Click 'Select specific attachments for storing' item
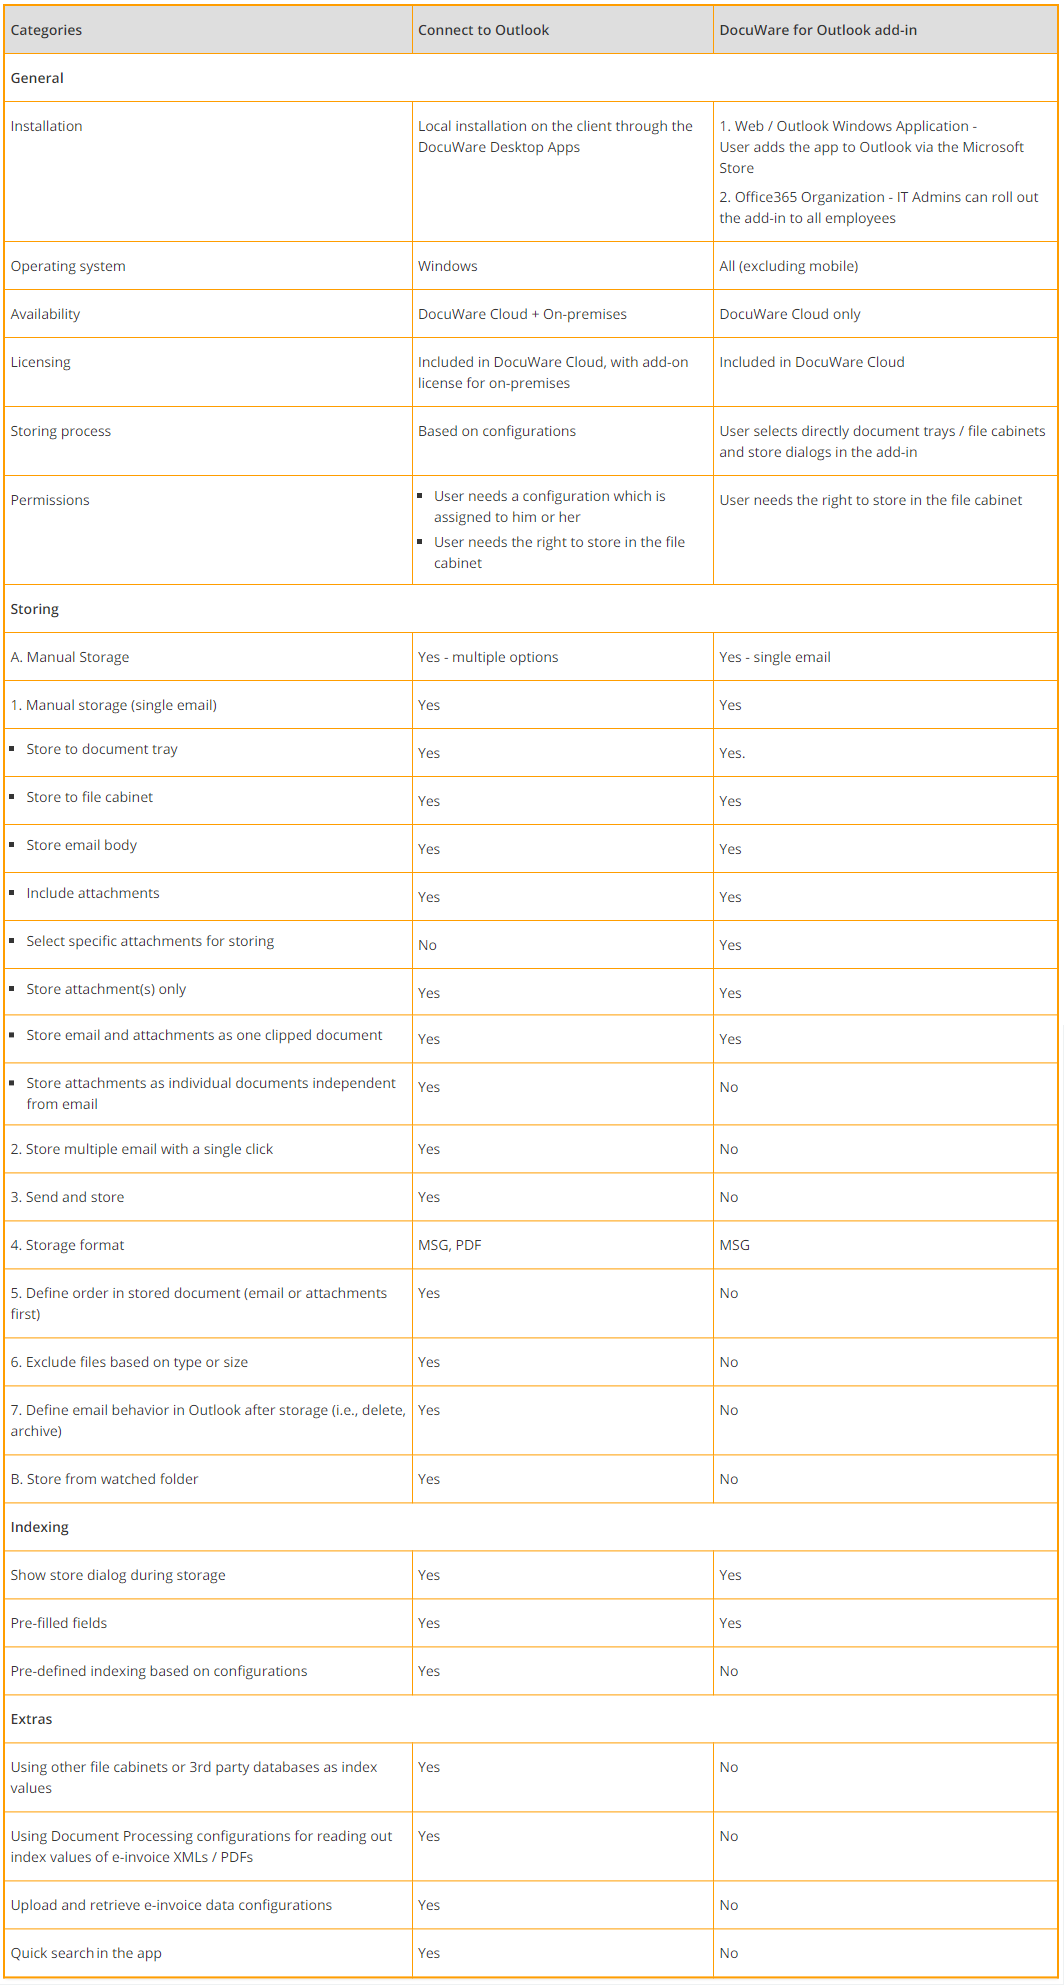 click(150, 941)
